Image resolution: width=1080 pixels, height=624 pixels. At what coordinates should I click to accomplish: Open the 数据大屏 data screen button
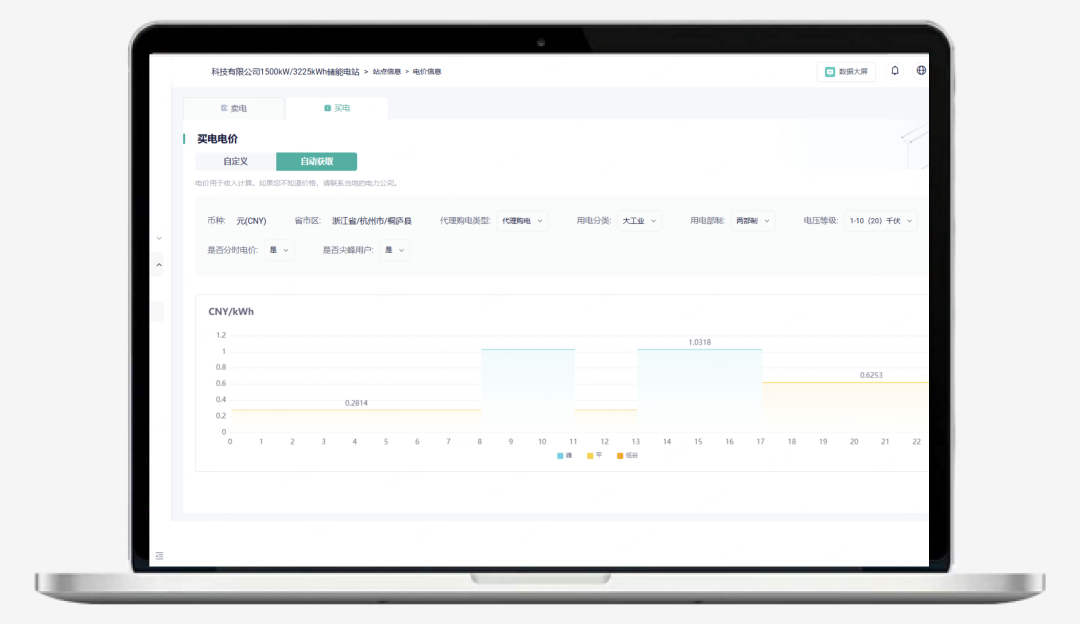(x=846, y=72)
